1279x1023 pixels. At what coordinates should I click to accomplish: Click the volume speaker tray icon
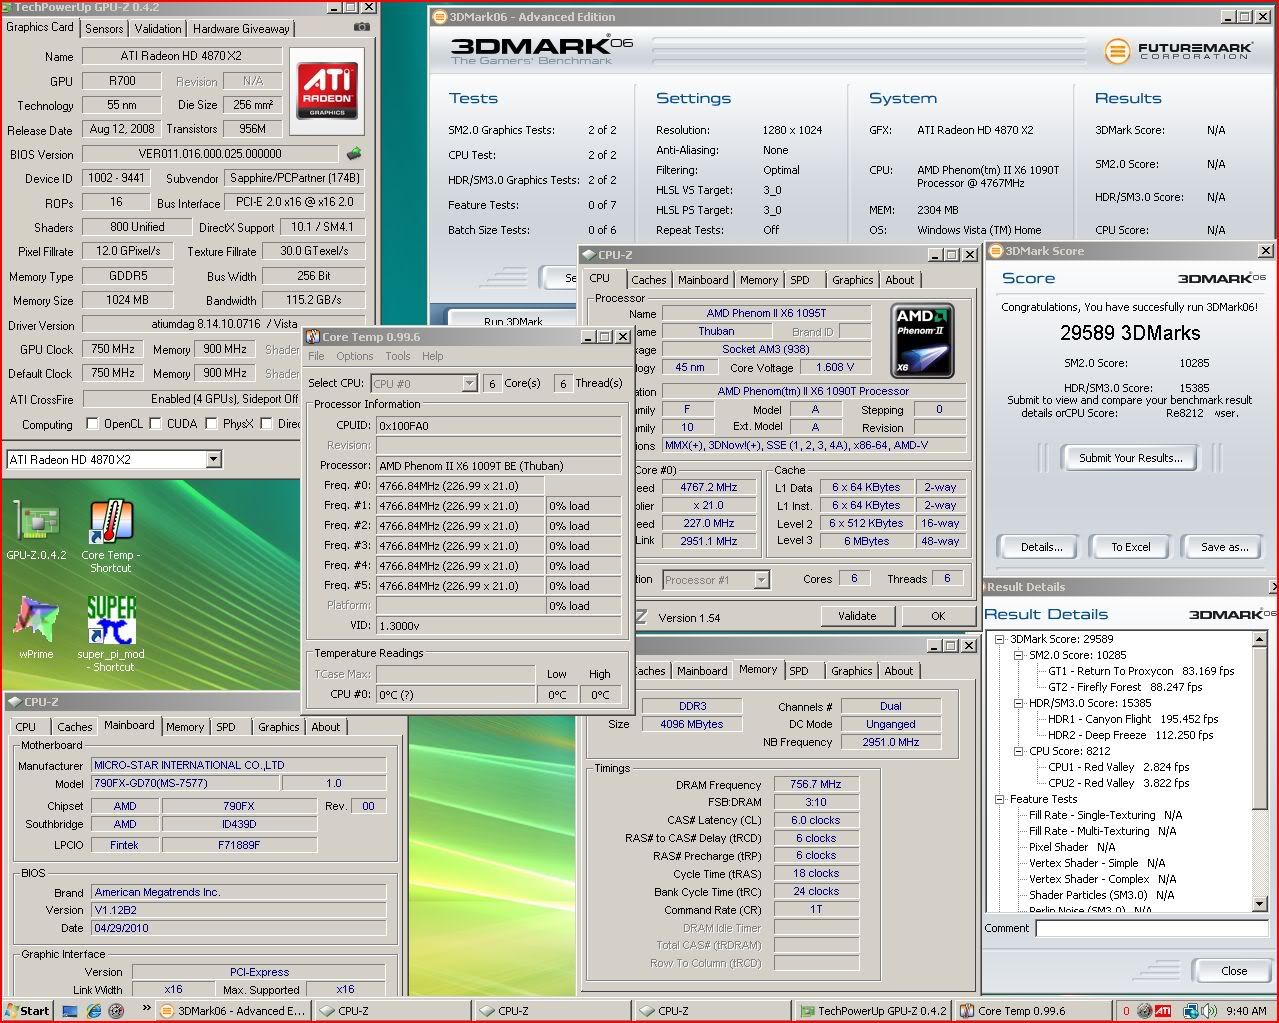coord(1211,1011)
